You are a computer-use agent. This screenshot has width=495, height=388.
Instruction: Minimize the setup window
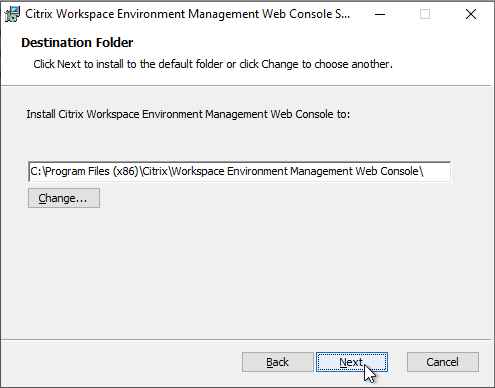coord(380,14)
